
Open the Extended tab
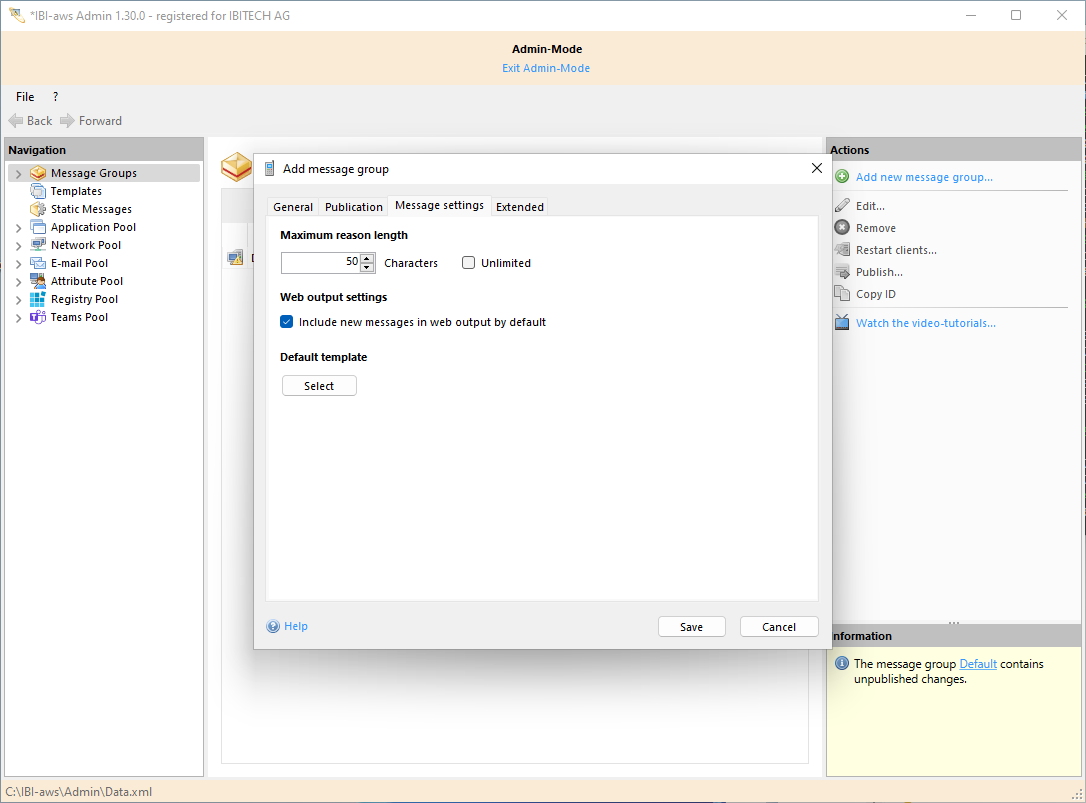pos(519,206)
